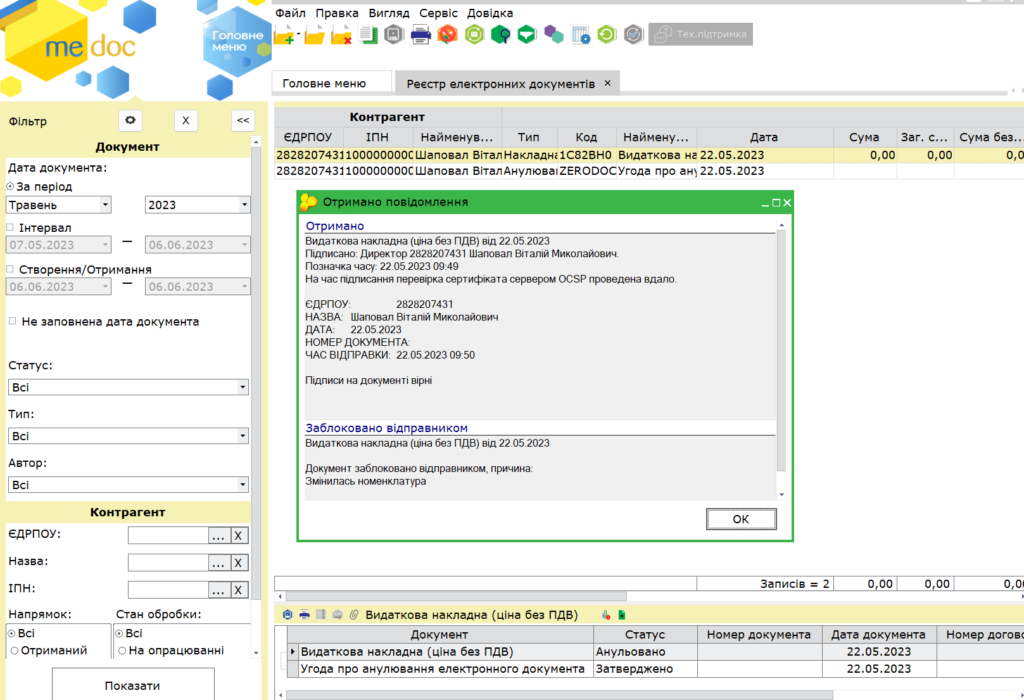This screenshot has width=1024, height=700.
Task: Click the ЄДРПОУ filter input field
Action: pyautogui.click(x=167, y=536)
